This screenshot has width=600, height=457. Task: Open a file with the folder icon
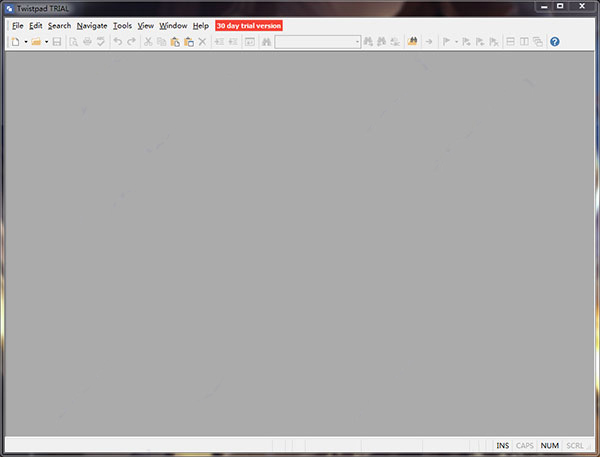coord(36,42)
